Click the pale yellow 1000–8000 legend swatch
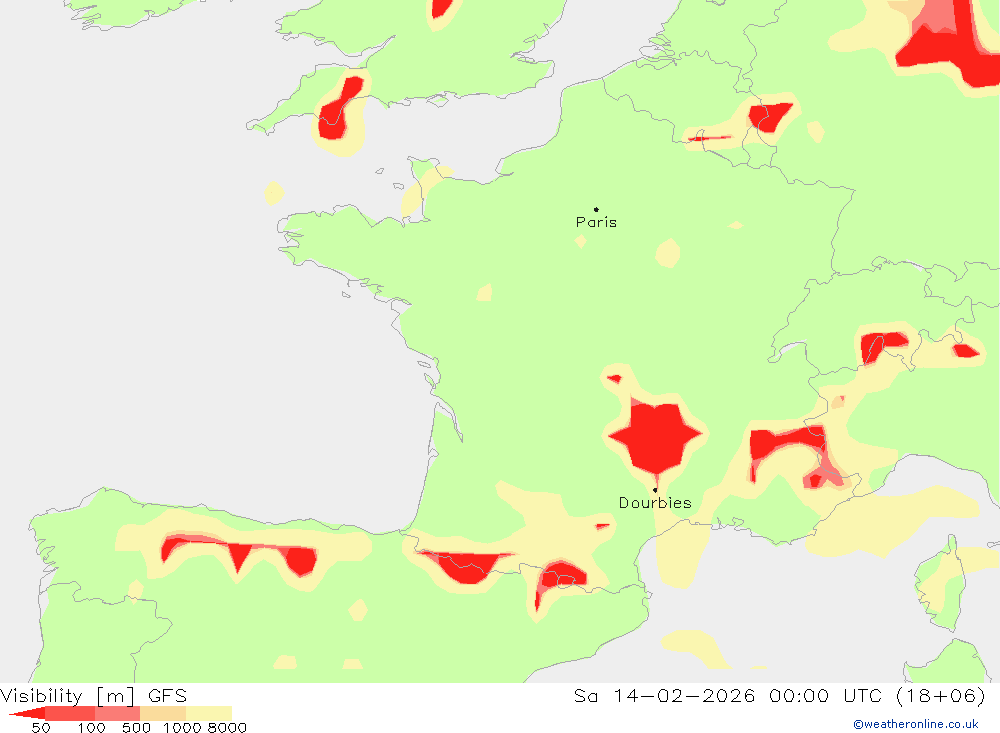 [209, 713]
